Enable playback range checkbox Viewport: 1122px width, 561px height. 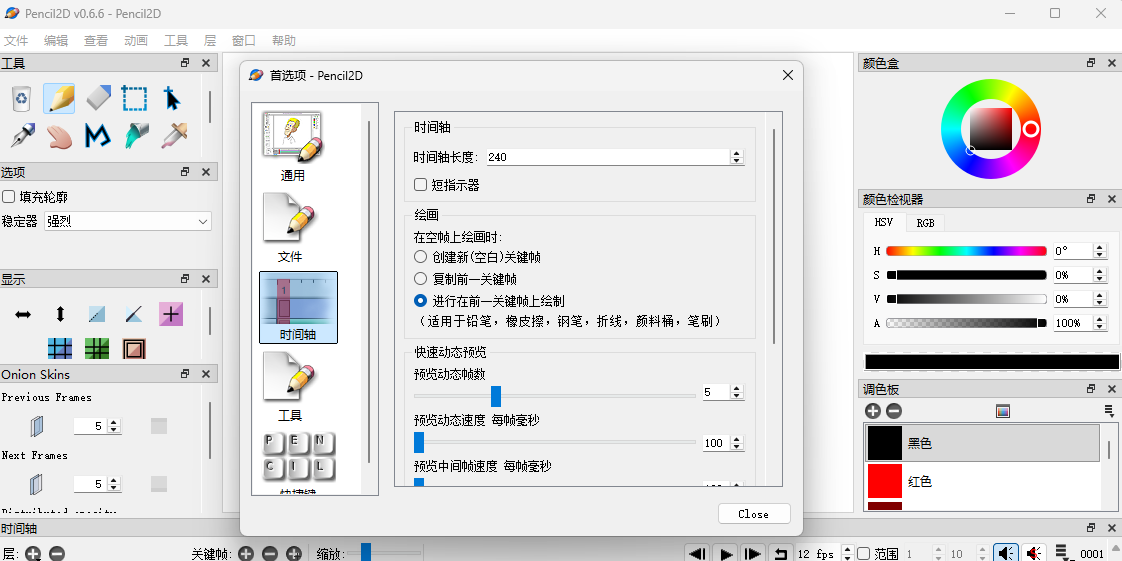pos(864,554)
